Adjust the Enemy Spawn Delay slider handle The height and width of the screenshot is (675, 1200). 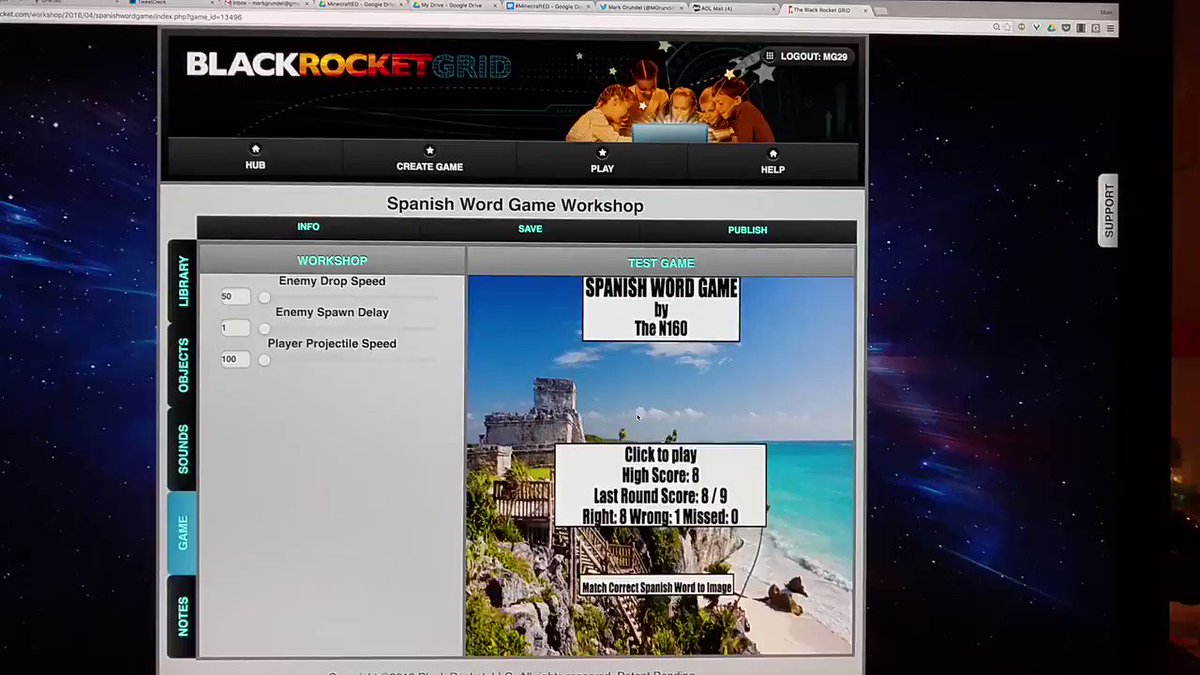click(x=264, y=329)
